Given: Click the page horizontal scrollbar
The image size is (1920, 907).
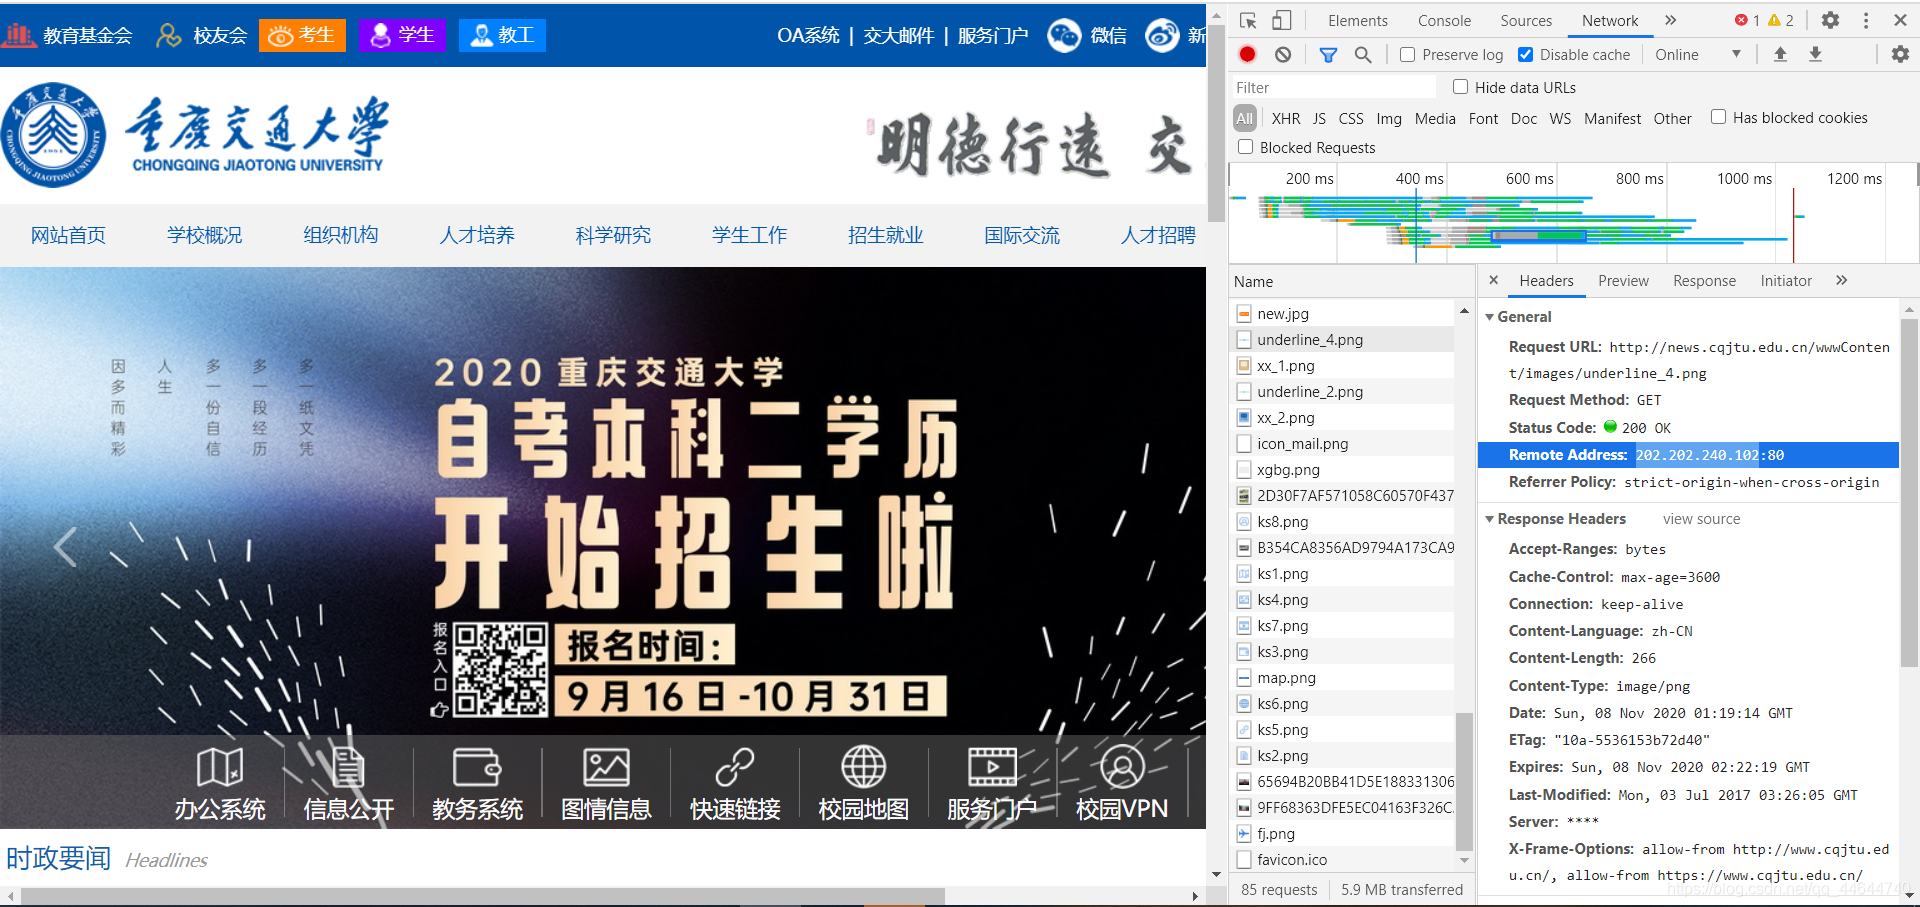Looking at the screenshot, I should point(482,896).
